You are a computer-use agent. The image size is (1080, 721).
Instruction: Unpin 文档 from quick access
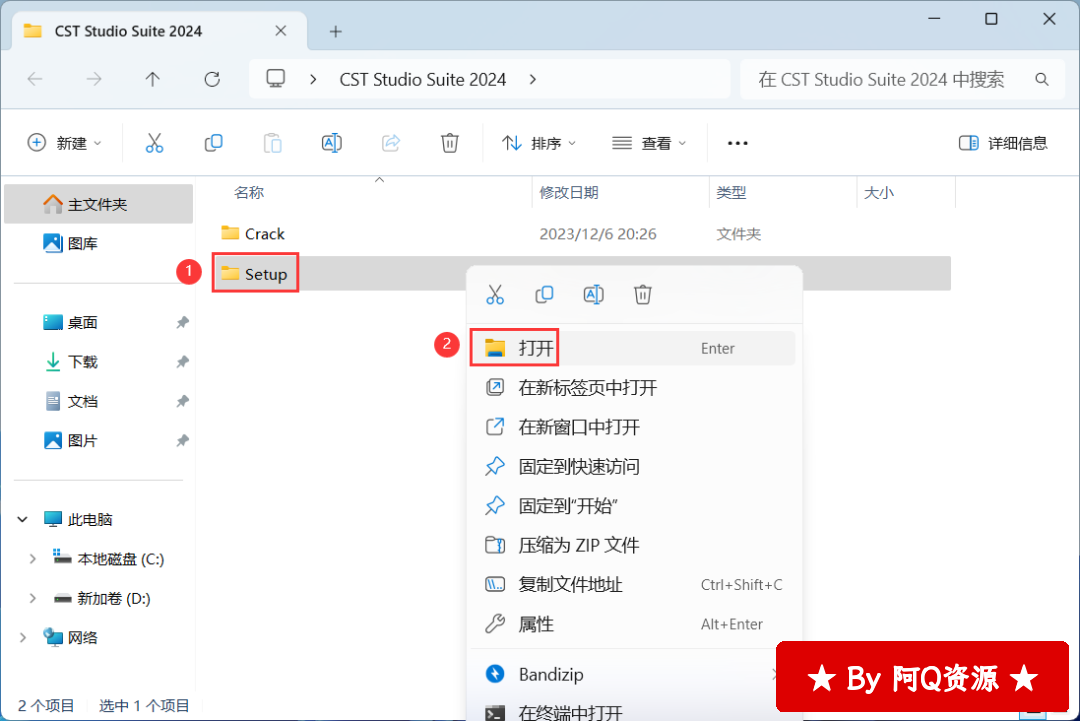(182, 401)
